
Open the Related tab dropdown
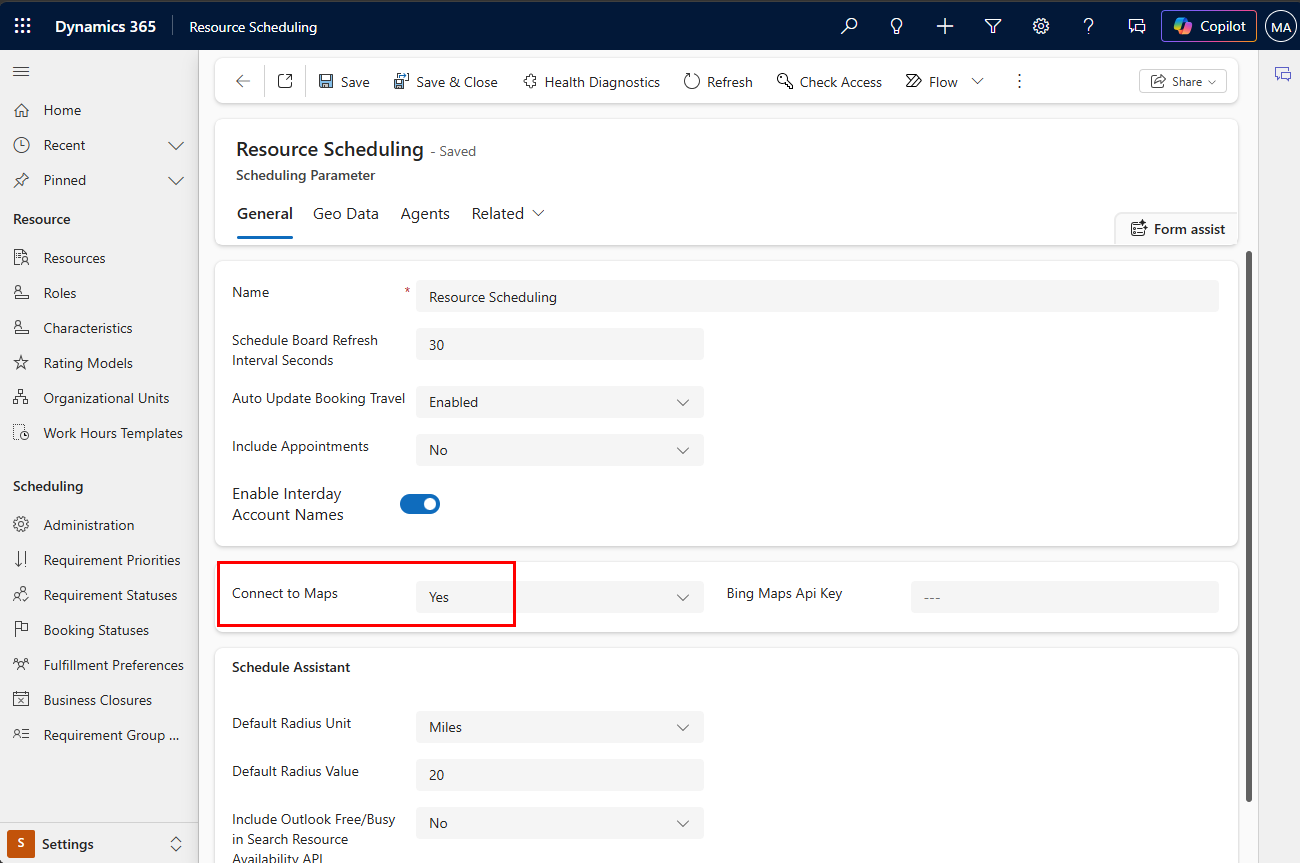coord(508,214)
